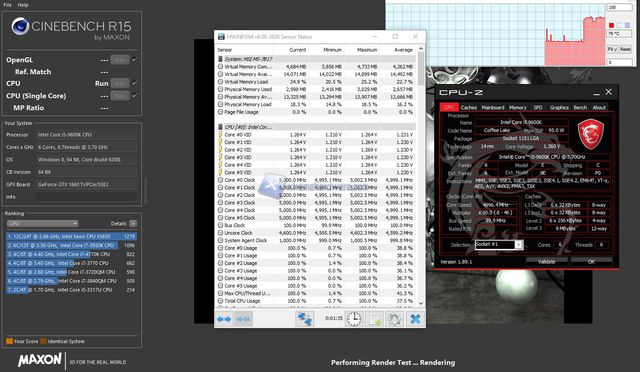Select the Intel Core i7-4770K ranking row
Screen dimensions: 640x372
pos(71,254)
